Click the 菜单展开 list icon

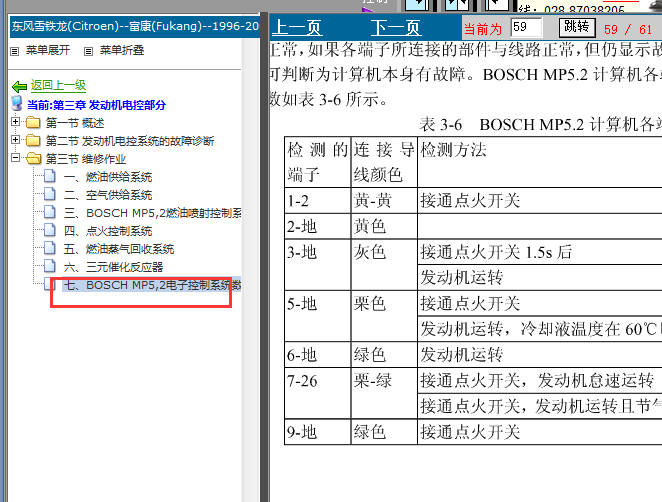15,52
